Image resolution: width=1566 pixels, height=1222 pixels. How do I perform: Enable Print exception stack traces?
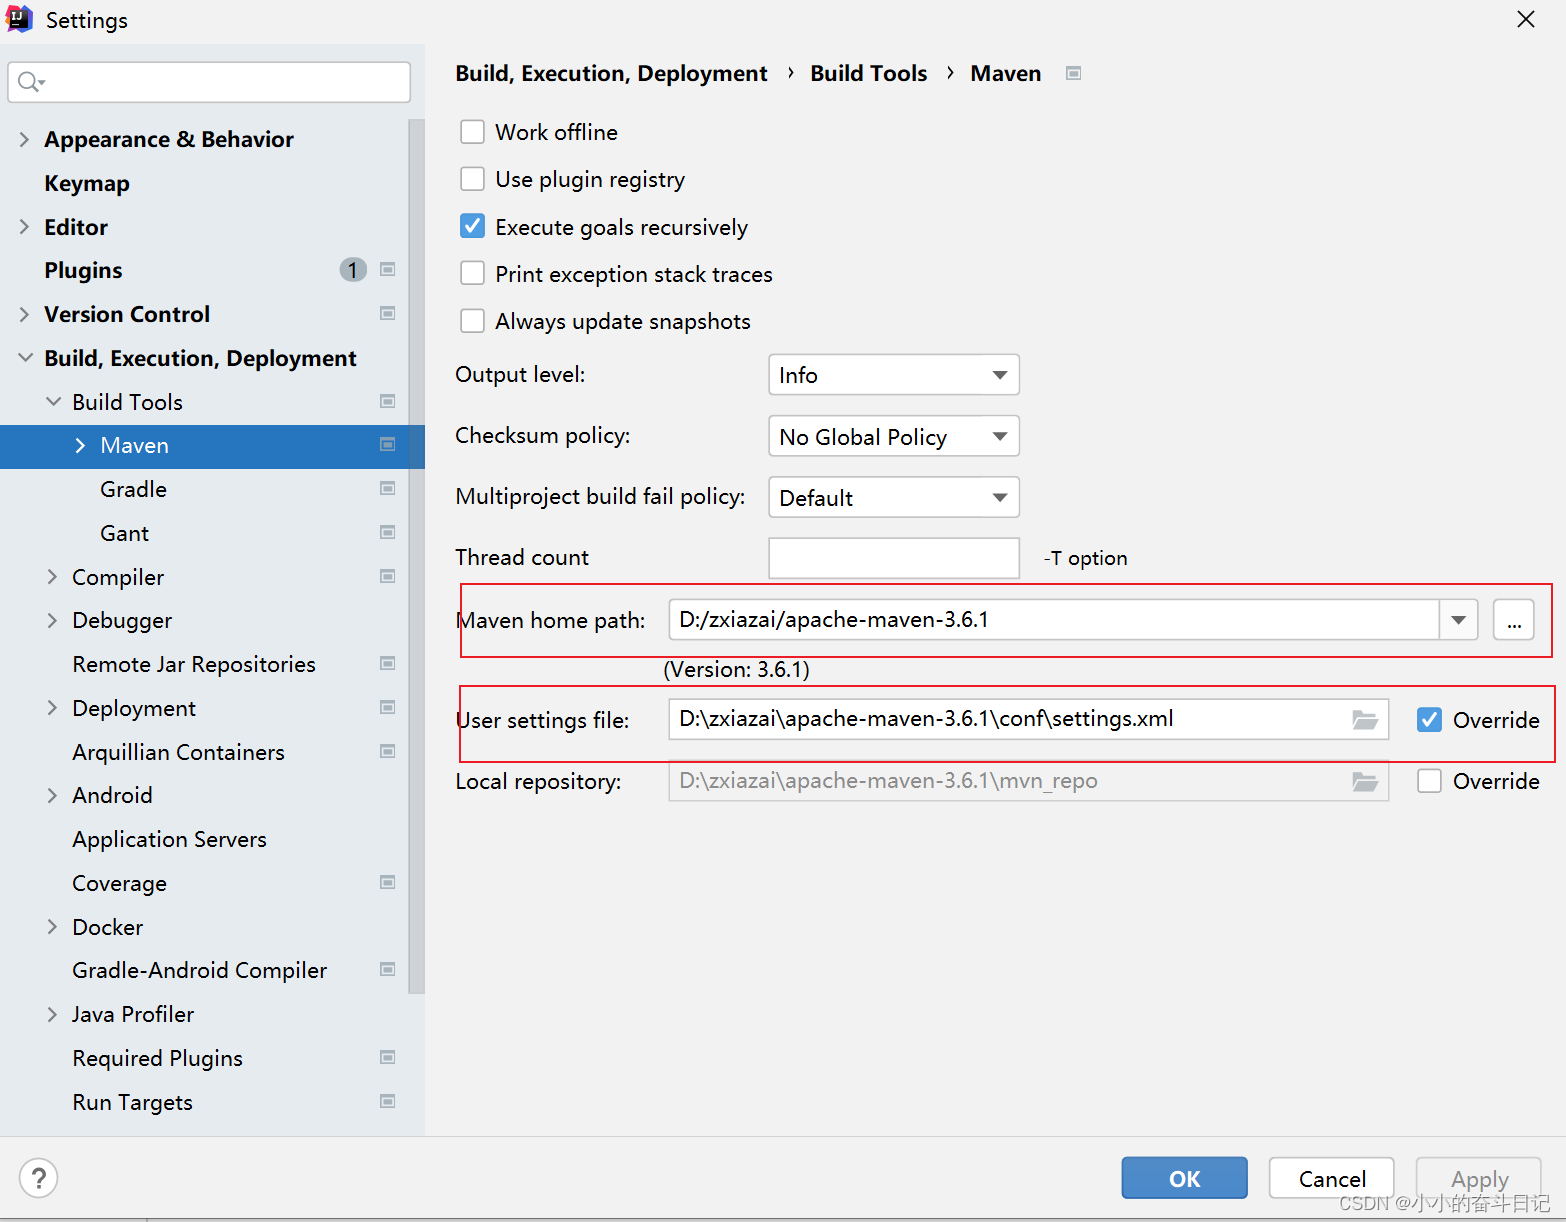(472, 274)
